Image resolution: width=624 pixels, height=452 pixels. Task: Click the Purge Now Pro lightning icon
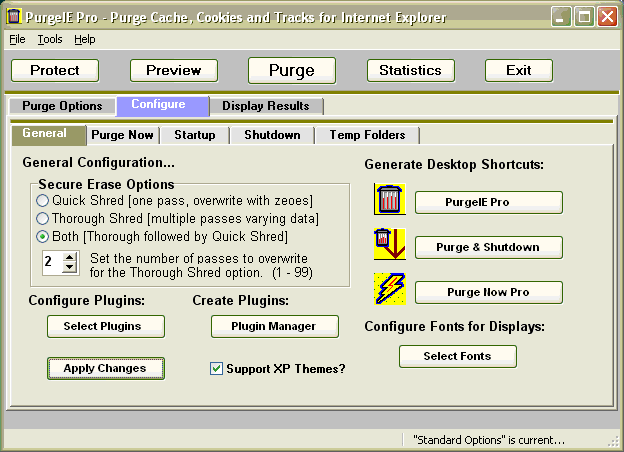(x=390, y=289)
